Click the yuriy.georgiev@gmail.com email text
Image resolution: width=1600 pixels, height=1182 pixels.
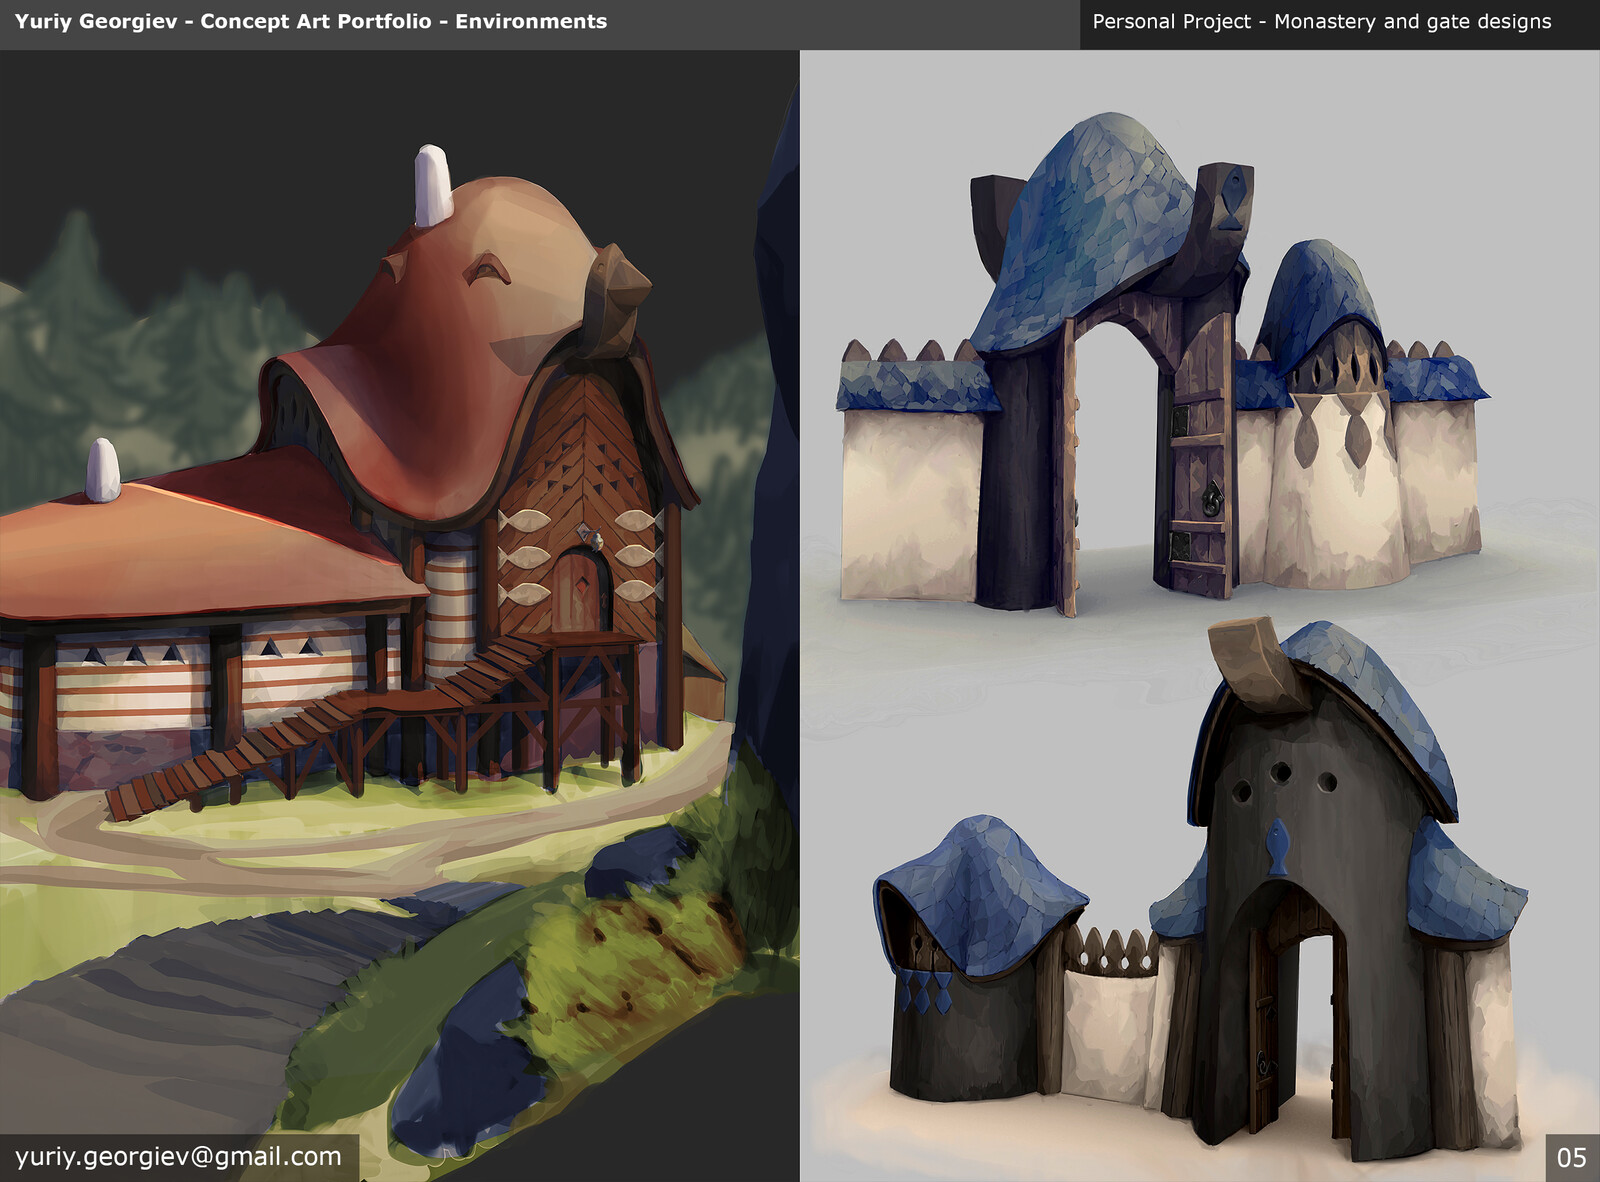click(178, 1157)
